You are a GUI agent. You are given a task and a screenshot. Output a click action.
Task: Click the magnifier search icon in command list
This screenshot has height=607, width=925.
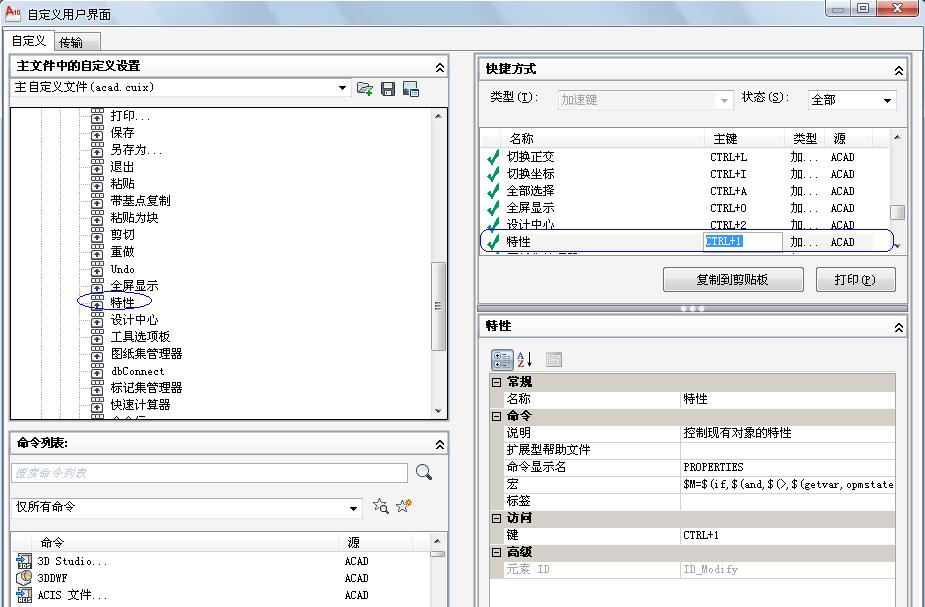[x=424, y=472]
